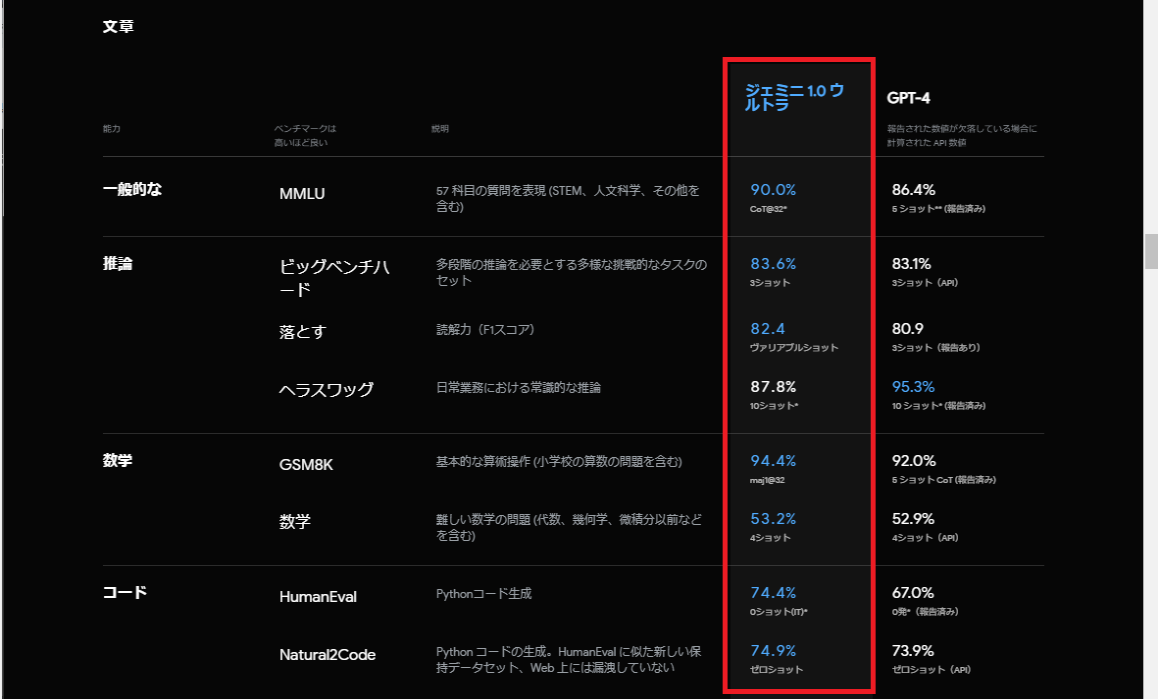Click the 73.9% GPT-4 Natural2Code score
The height and width of the screenshot is (699, 1158).
(x=913, y=651)
